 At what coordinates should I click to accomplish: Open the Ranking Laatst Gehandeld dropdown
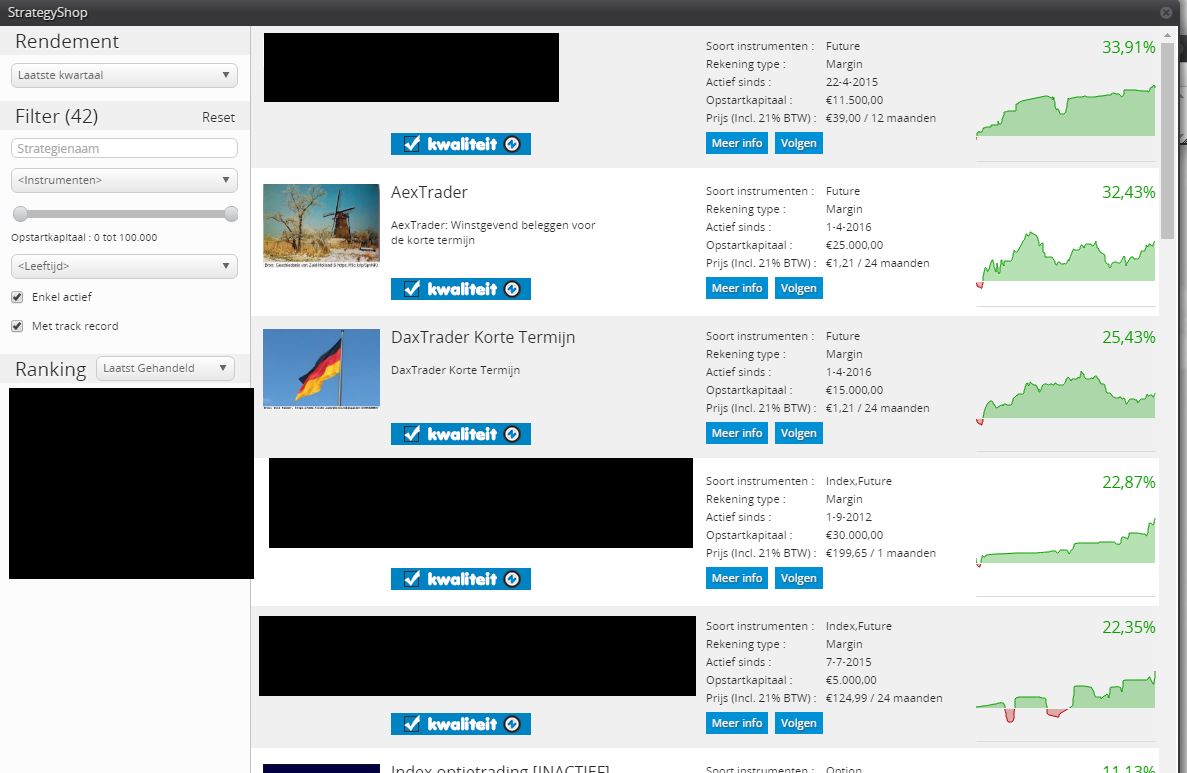click(x=165, y=368)
